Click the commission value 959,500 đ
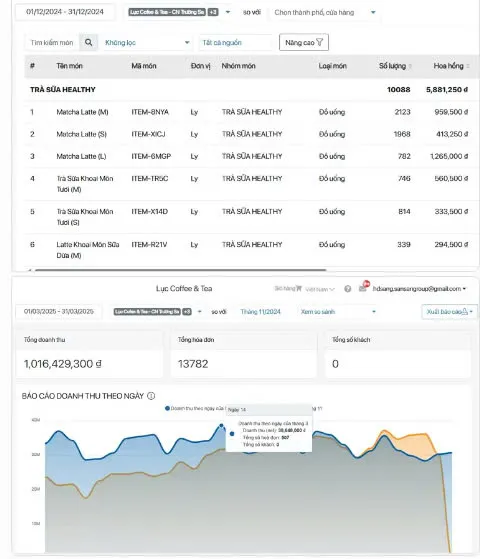 [451, 112]
